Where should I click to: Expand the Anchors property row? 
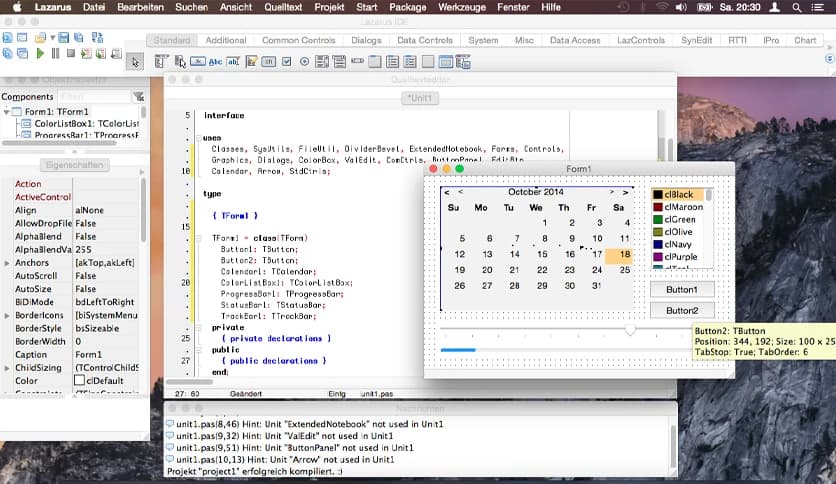click(7, 262)
